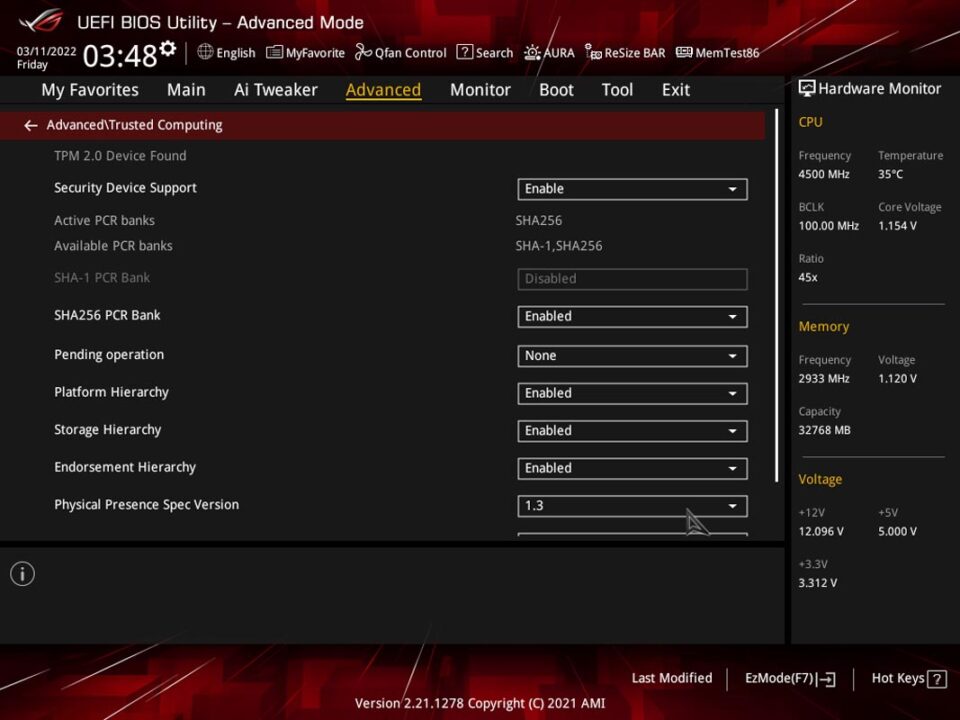Select Endorsement Hierarchy label
Image resolution: width=960 pixels, height=720 pixels.
point(125,467)
